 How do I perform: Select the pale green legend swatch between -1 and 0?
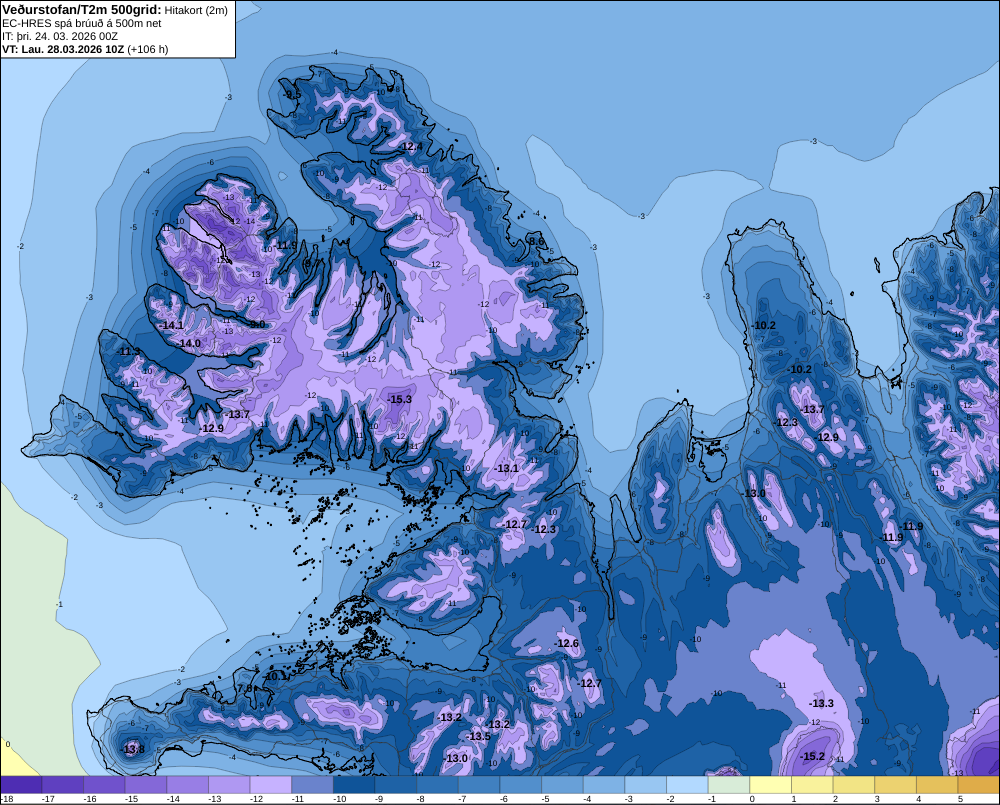(729, 784)
